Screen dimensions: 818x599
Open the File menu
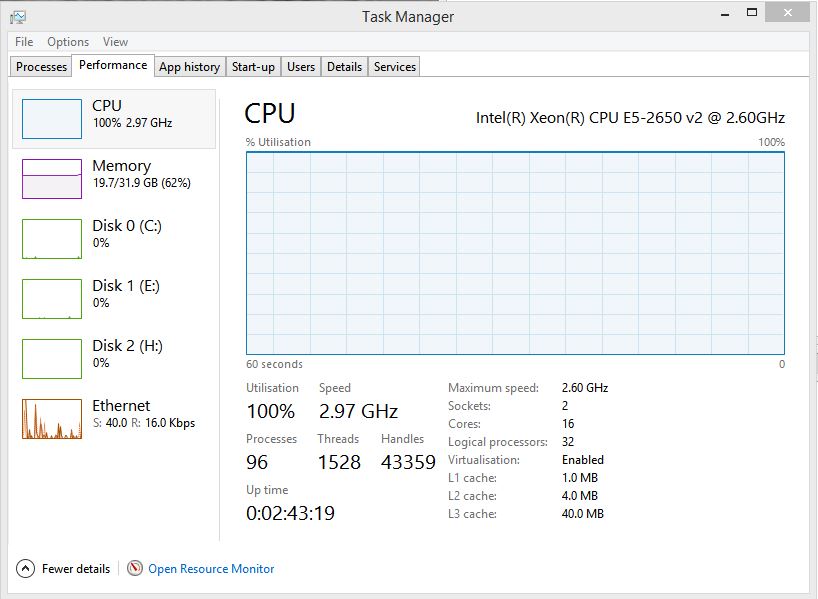[24, 42]
